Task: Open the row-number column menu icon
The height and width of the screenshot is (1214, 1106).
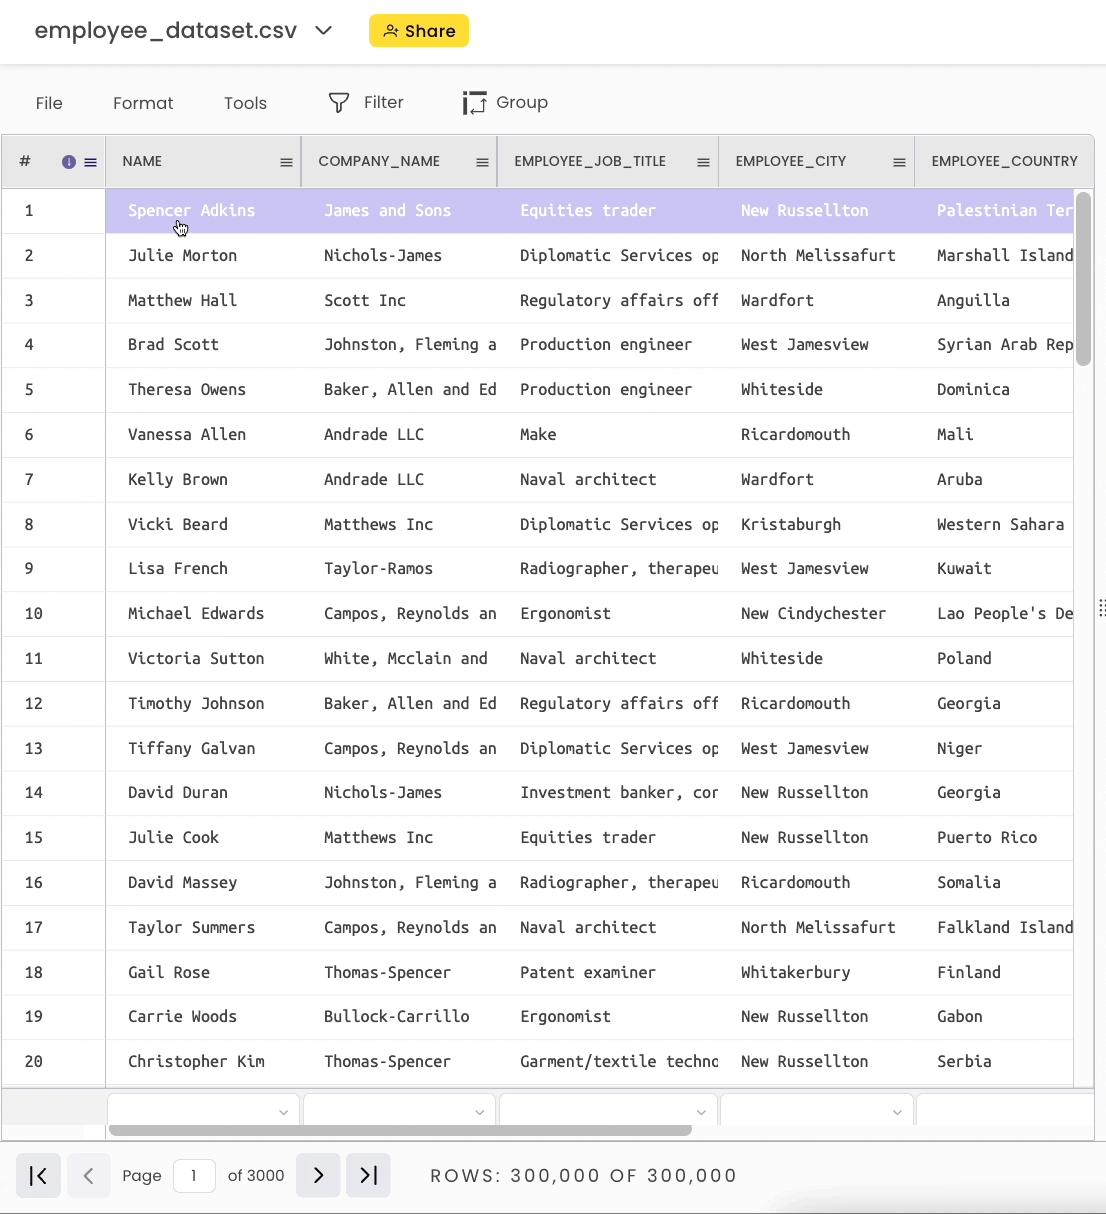Action: 90,162
